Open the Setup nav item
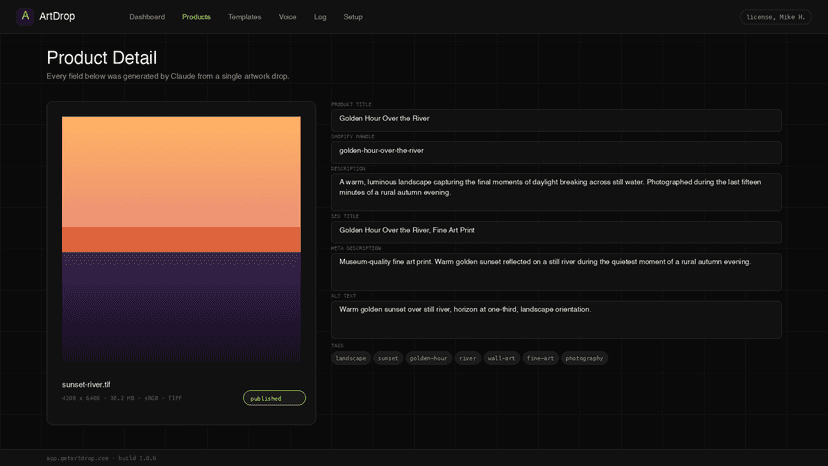 (x=353, y=17)
